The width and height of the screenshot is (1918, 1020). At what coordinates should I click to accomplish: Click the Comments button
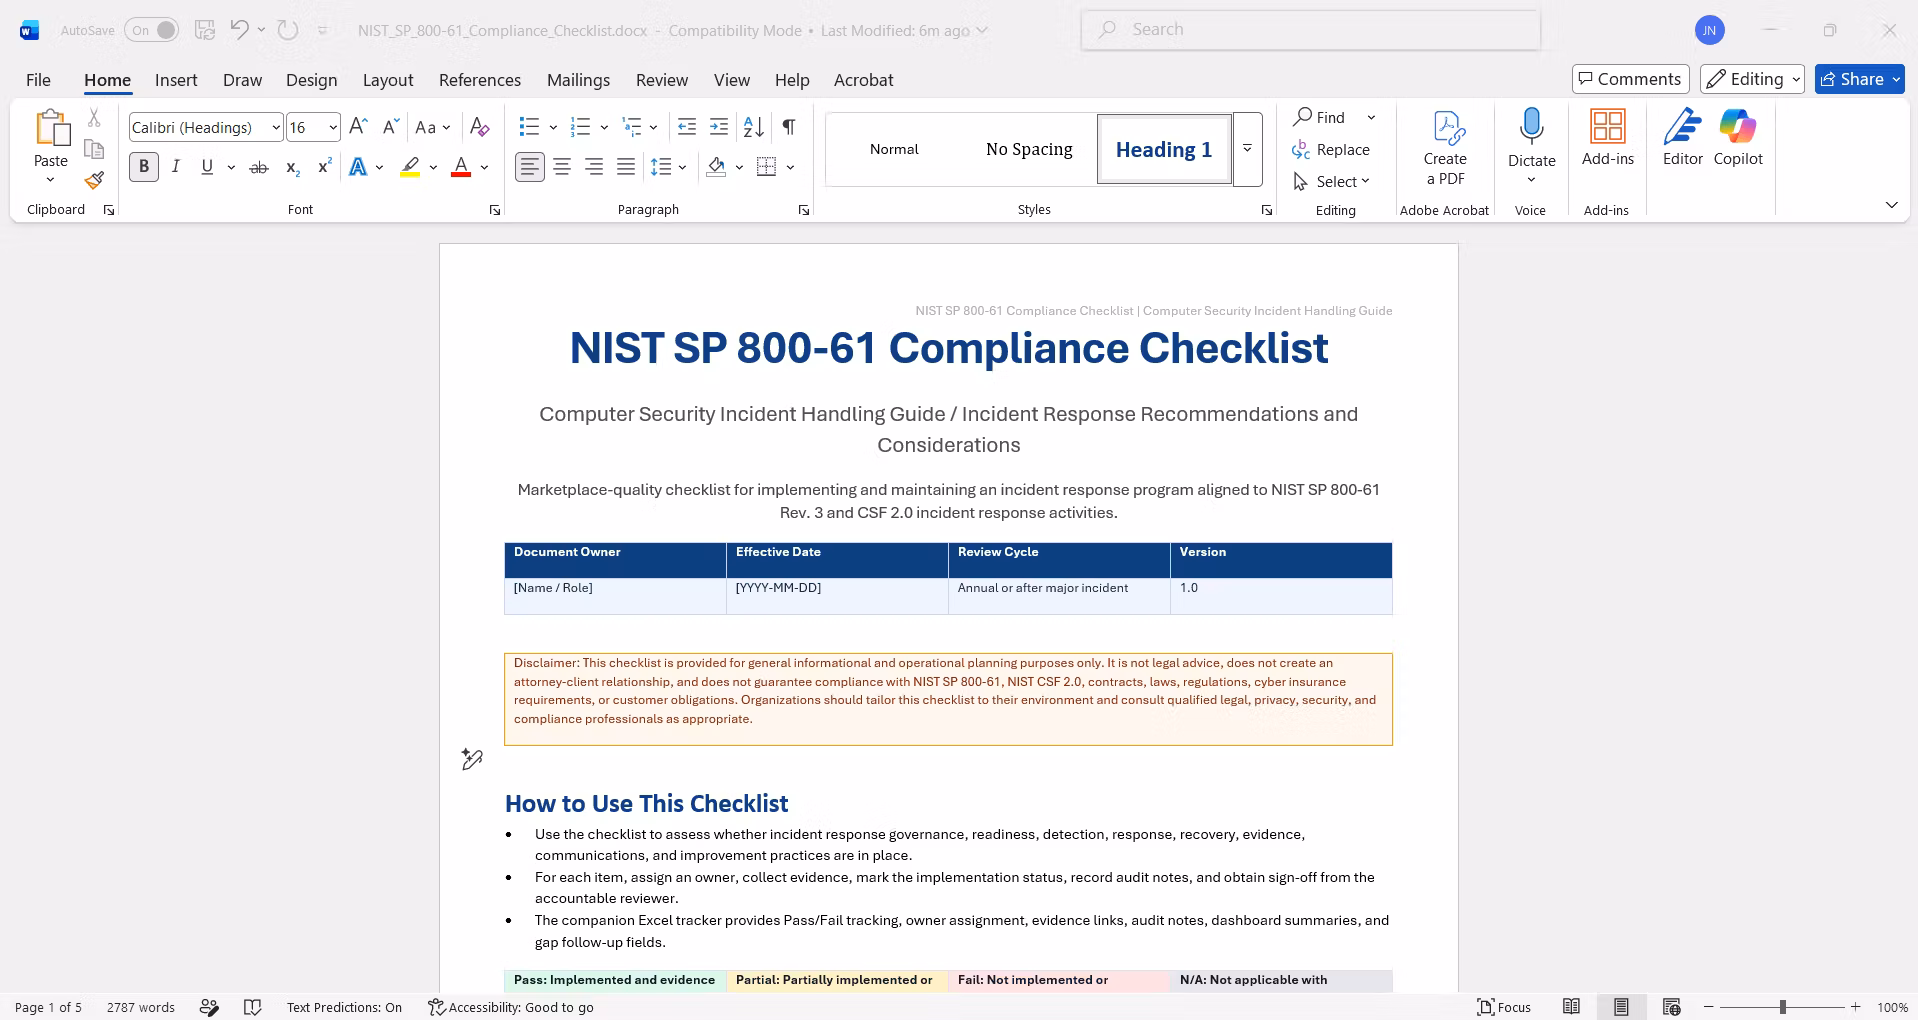[1631, 79]
